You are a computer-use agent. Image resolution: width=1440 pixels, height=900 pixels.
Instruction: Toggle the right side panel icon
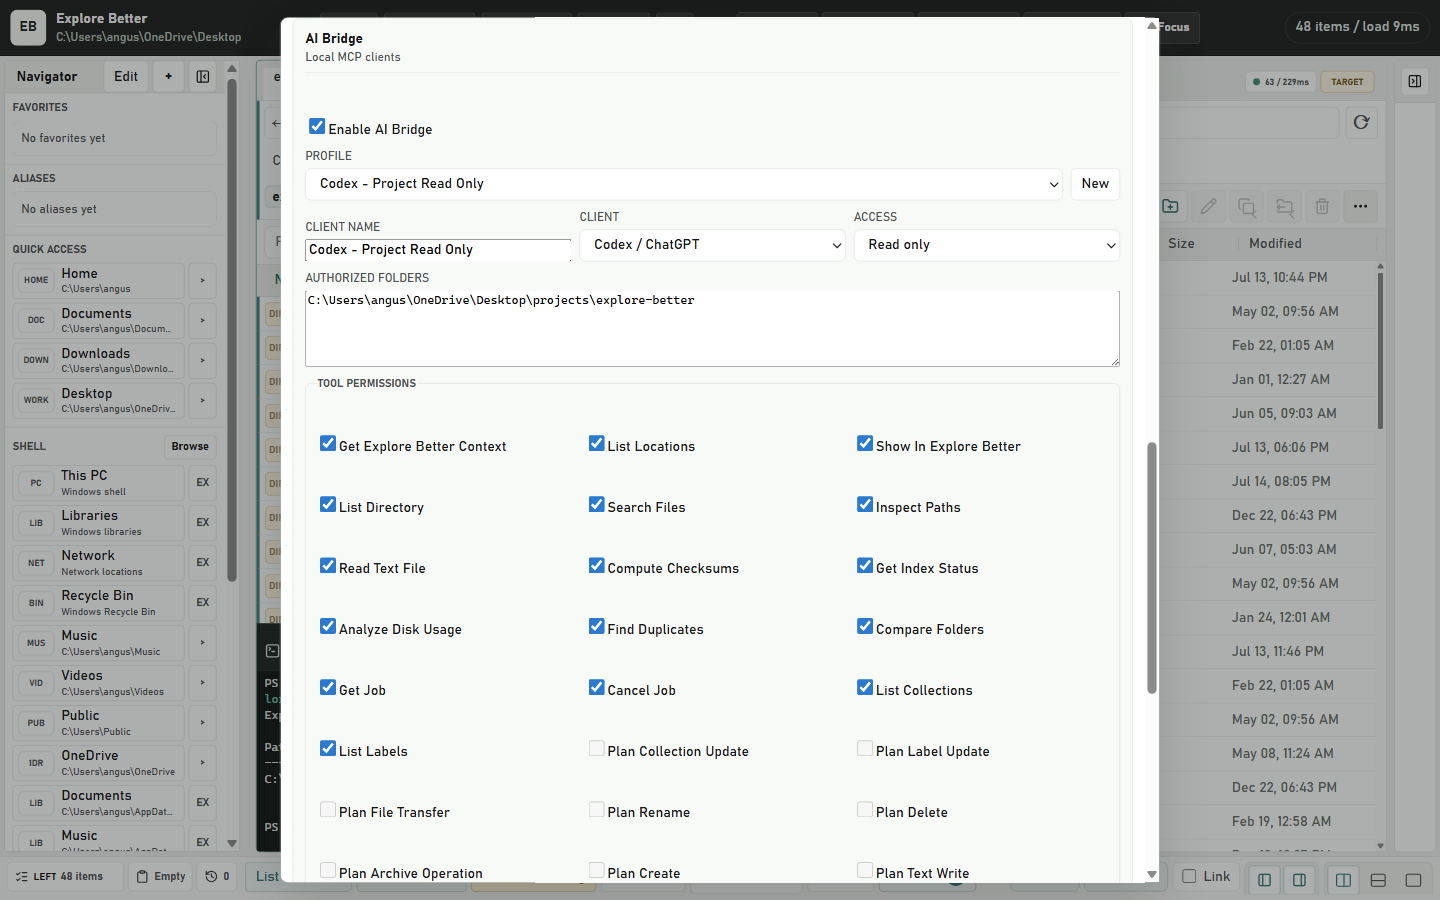[1414, 81]
